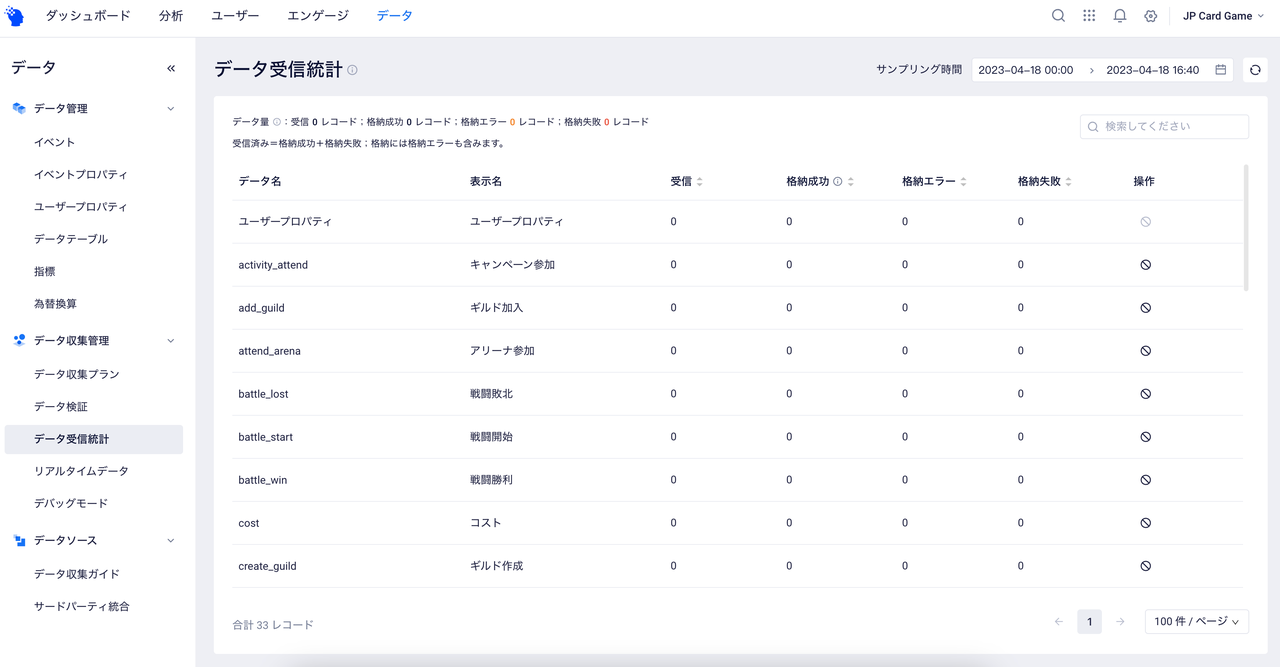Image resolution: width=1280 pixels, height=667 pixels.
Task: Click the ギルド作成 display name cell
Action: (496, 566)
